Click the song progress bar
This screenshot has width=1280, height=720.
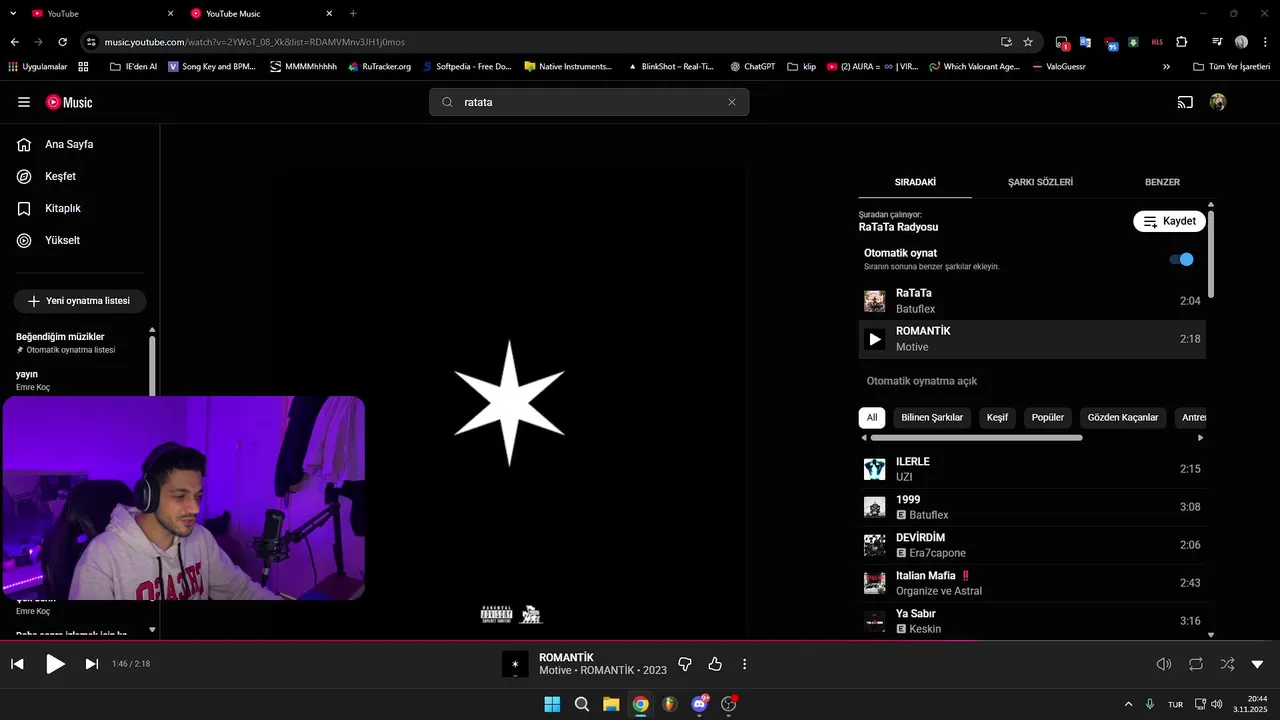(x=640, y=640)
